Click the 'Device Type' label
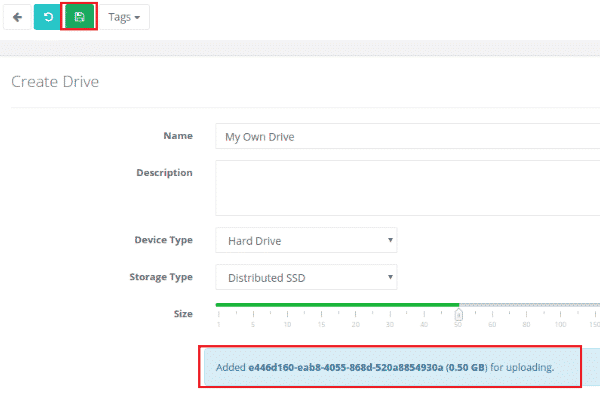 tap(163, 240)
